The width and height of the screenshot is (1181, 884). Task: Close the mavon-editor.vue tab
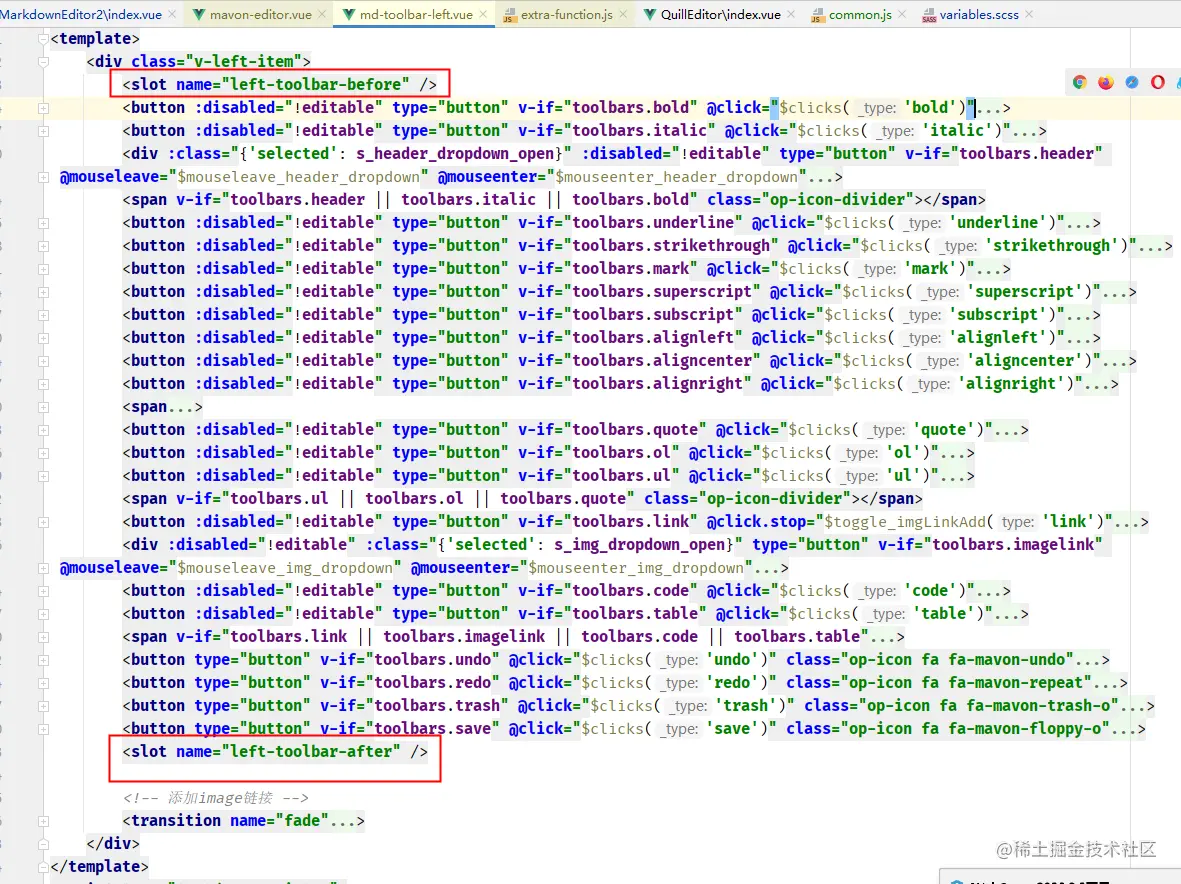tap(322, 14)
